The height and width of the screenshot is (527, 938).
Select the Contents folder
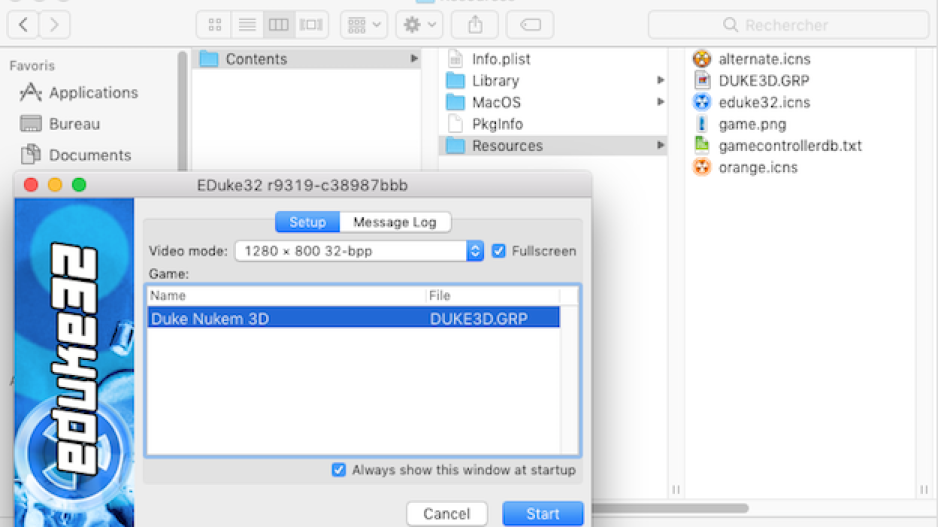click(x=306, y=59)
